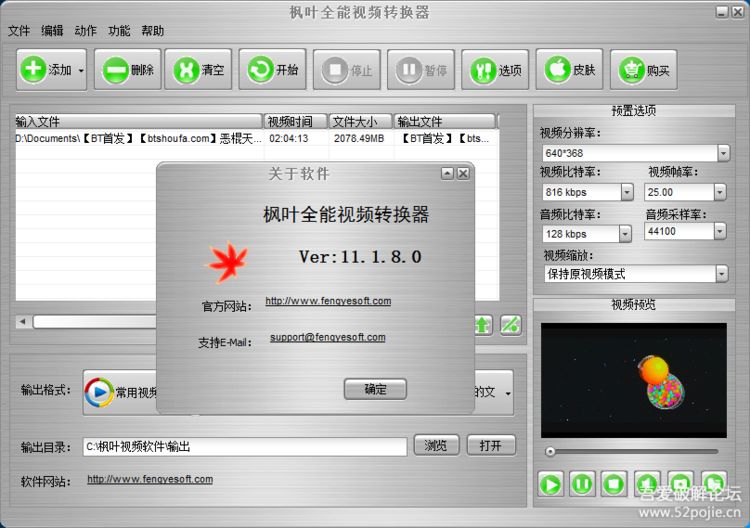Image resolution: width=750 pixels, height=528 pixels.
Task: Expand the 44100 sample rate dropdown
Action: click(719, 231)
